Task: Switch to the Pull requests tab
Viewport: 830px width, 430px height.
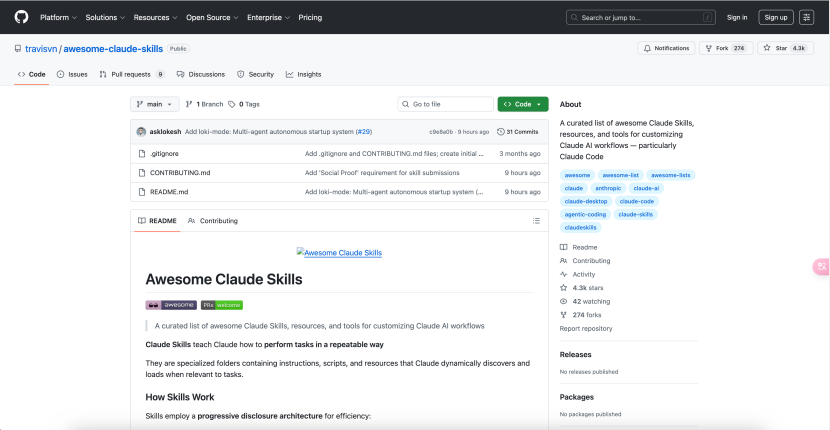Action: tap(131, 74)
